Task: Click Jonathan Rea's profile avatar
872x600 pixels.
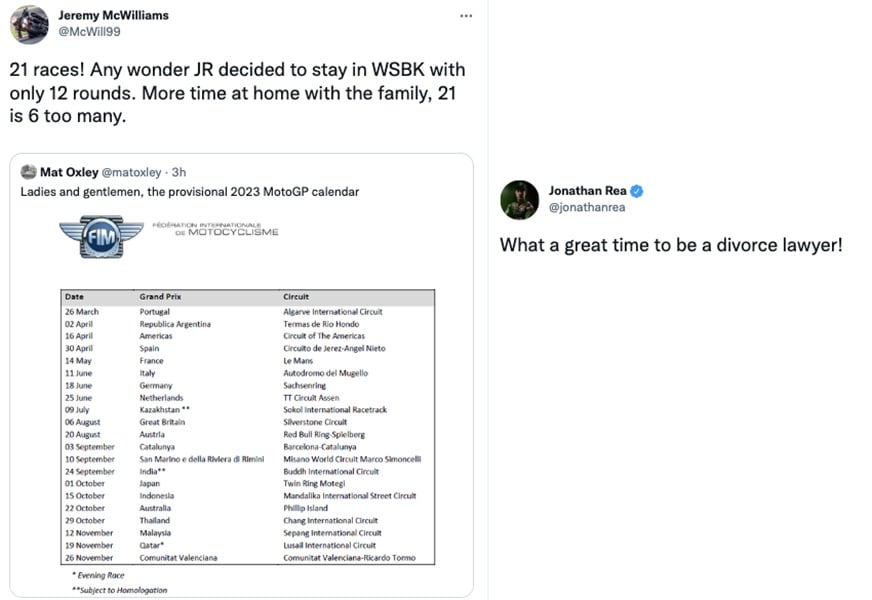Action: point(519,200)
